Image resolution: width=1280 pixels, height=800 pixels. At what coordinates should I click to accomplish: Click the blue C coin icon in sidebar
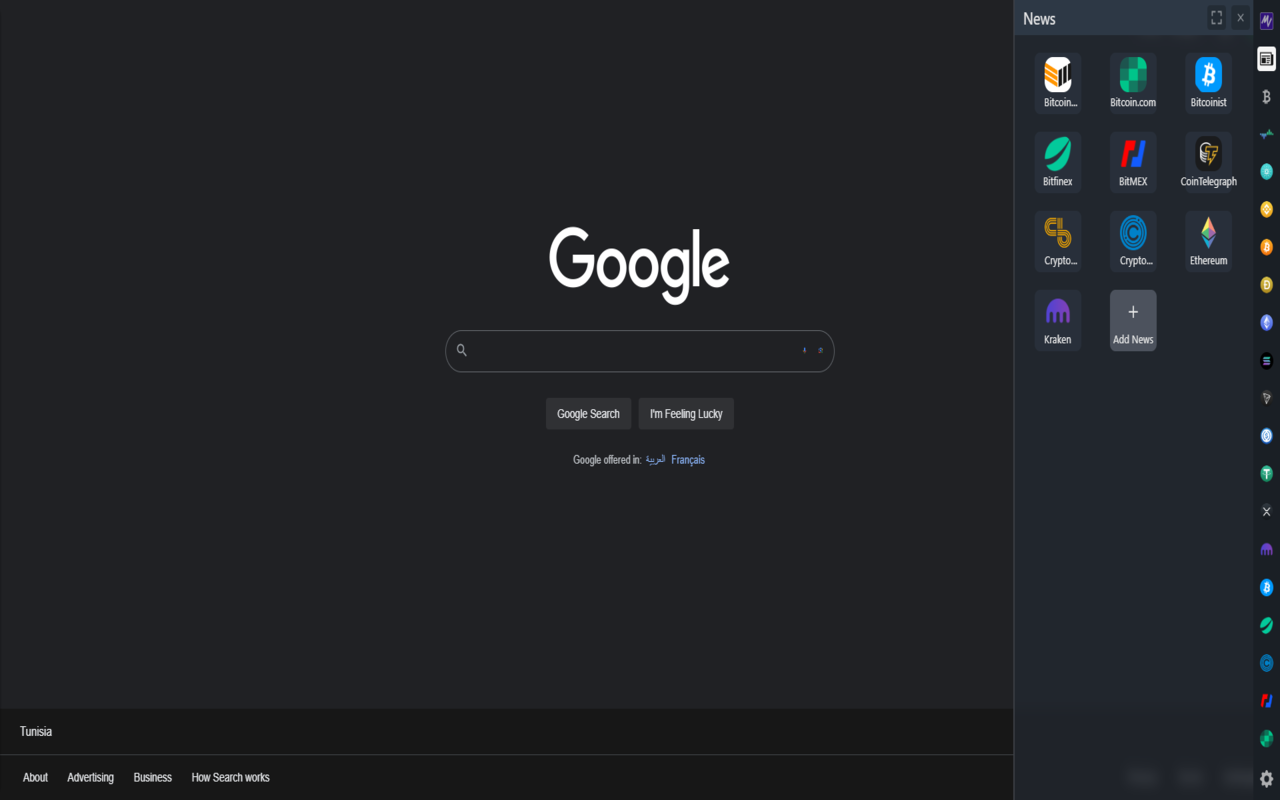tap(1266, 663)
